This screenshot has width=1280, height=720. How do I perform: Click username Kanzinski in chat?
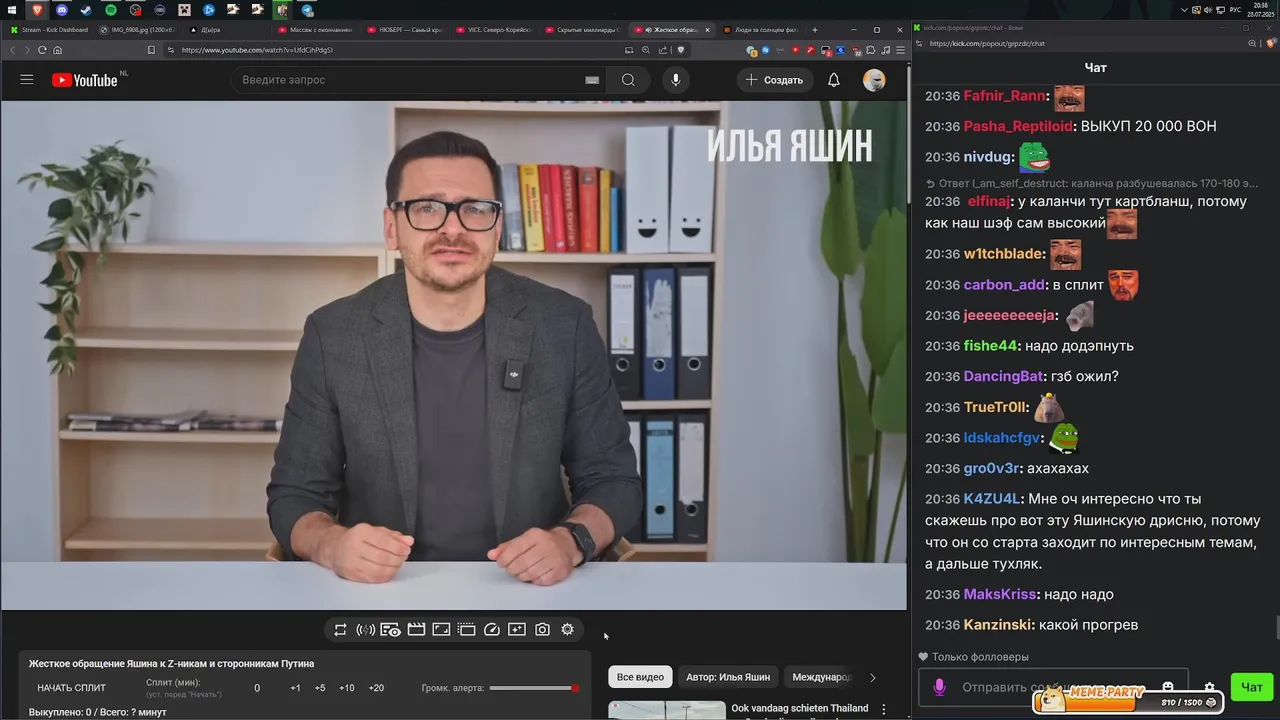tap(999, 625)
